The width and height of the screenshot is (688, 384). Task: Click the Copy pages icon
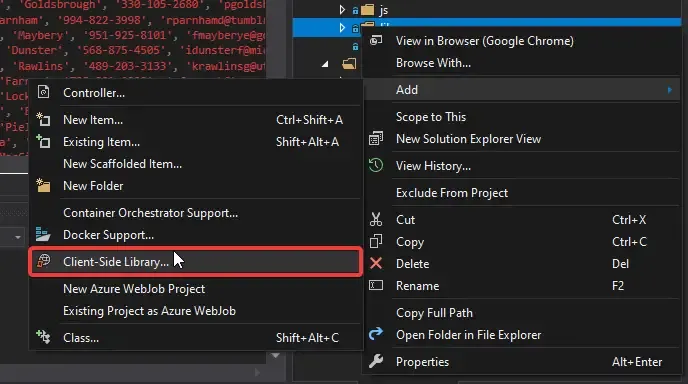(376, 241)
